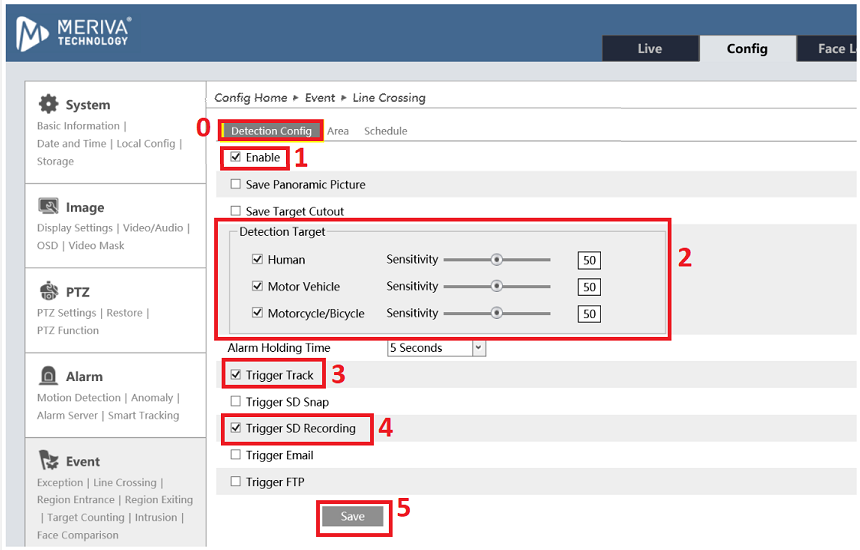Adjust the Motor Vehicle sensitivity slider
The height and width of the screenshot is (550, 860).
(496, 287)
